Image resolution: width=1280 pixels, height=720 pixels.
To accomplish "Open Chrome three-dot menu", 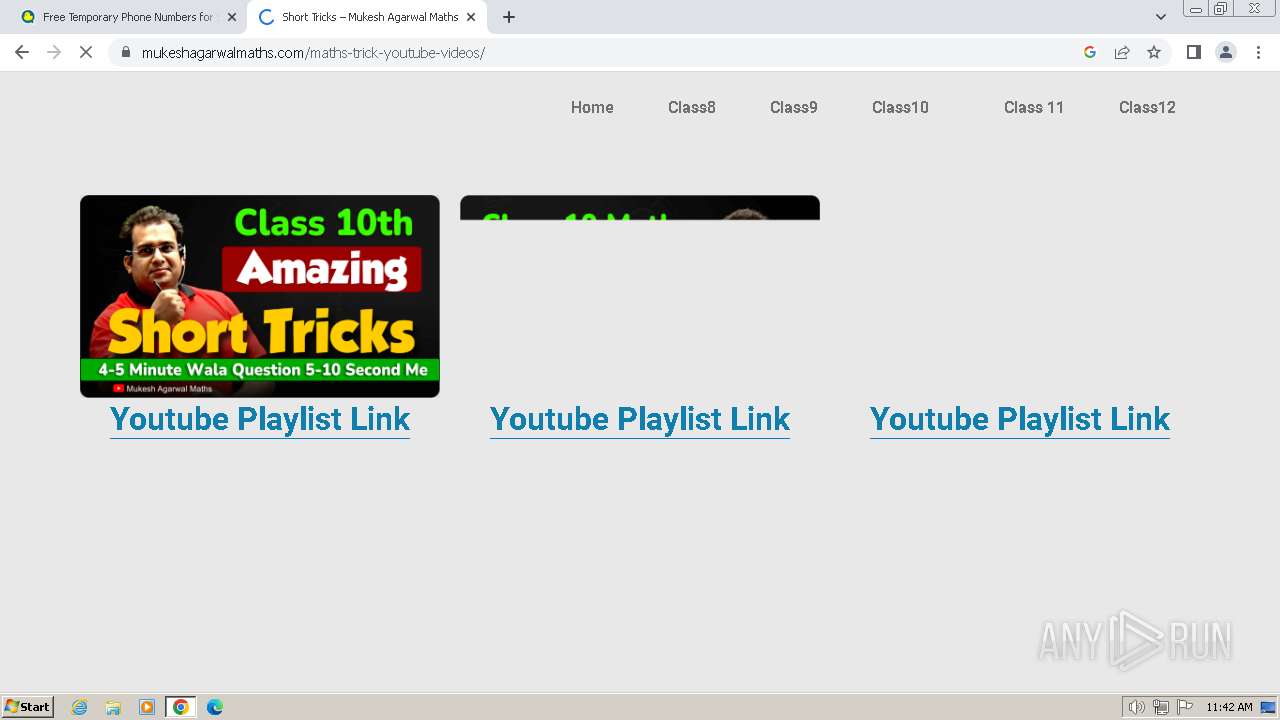I will pos(1258,52).
